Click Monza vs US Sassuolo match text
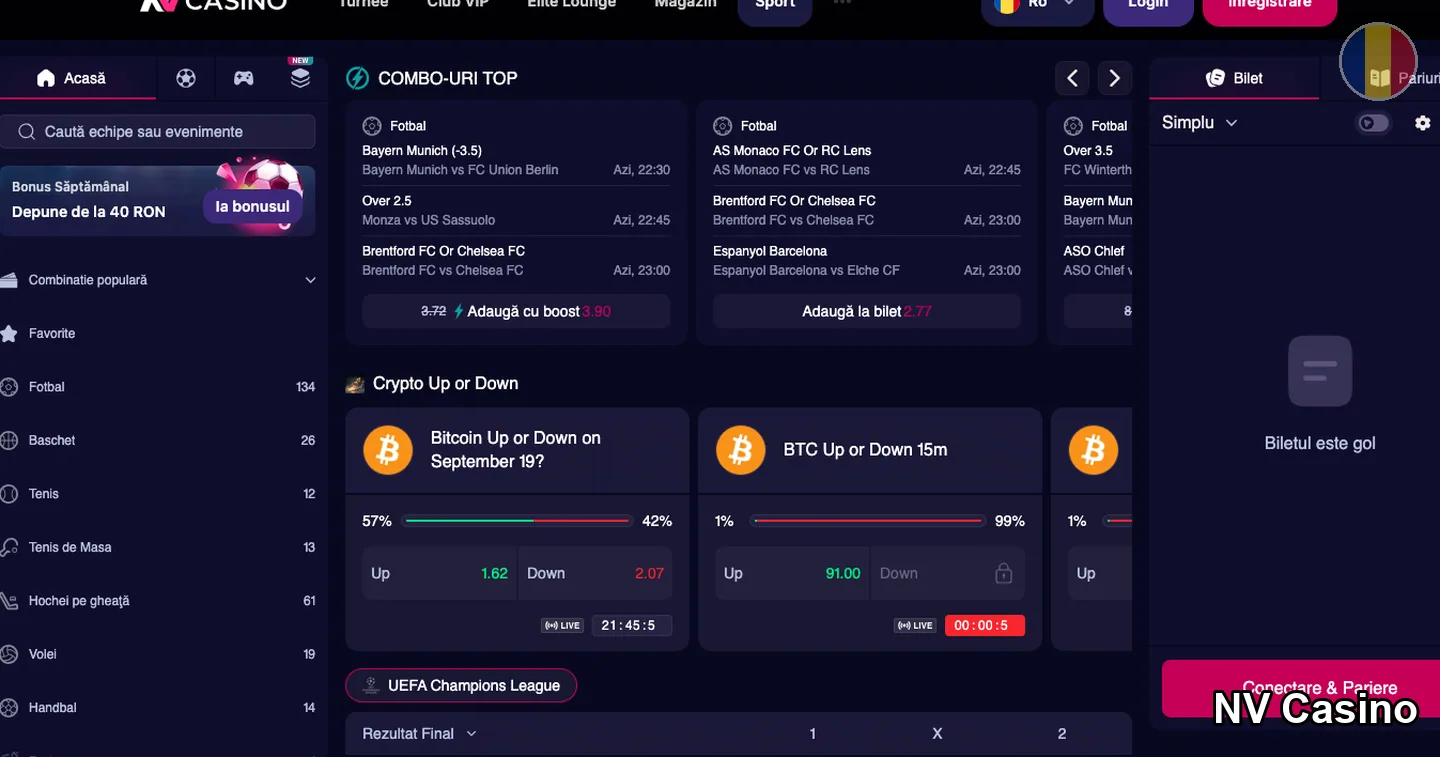1440x757 pixels. (428, 220)
